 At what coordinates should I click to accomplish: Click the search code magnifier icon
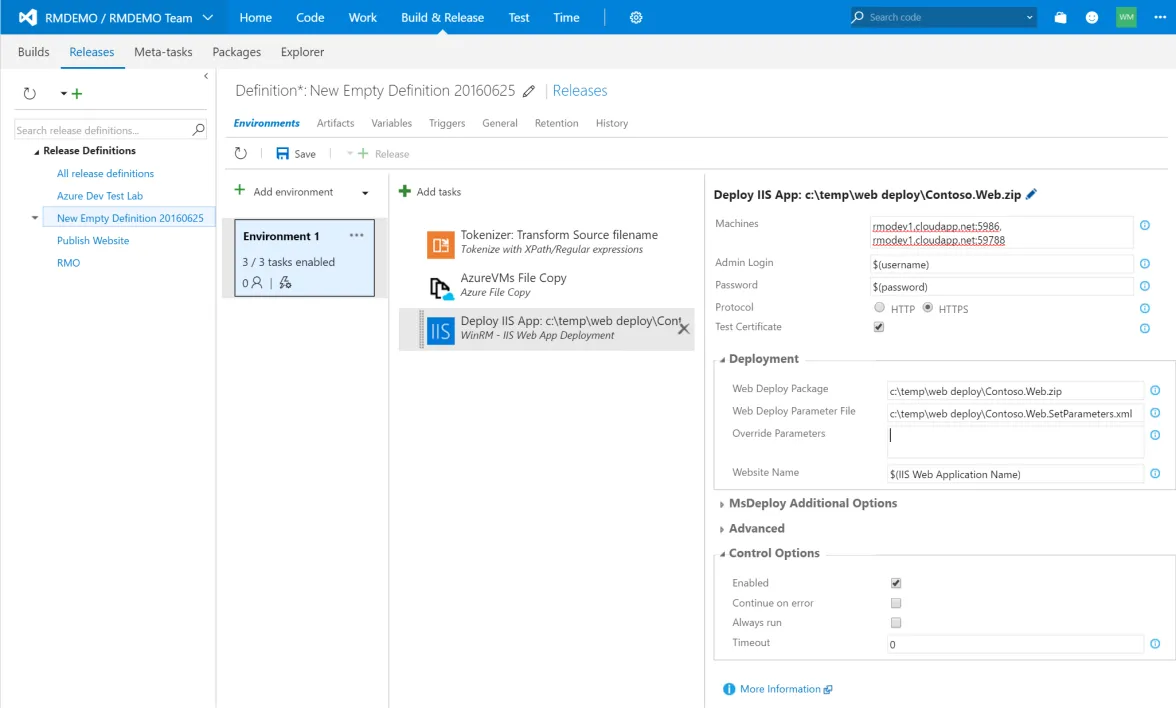(x=857, y=16)
